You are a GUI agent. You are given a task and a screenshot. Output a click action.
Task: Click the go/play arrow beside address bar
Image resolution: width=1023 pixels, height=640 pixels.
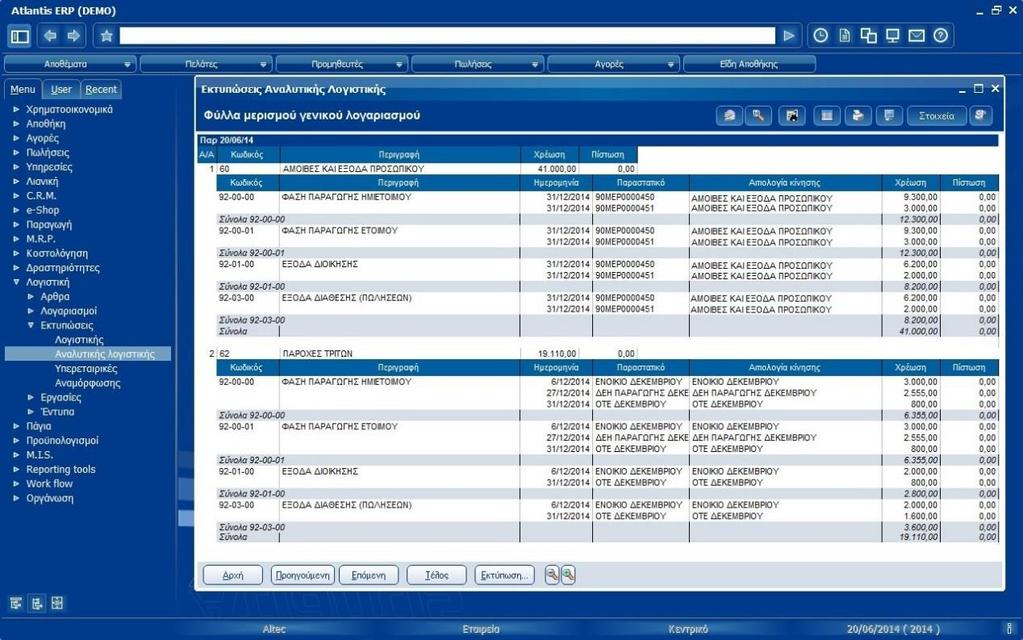(x=789, y=36)
